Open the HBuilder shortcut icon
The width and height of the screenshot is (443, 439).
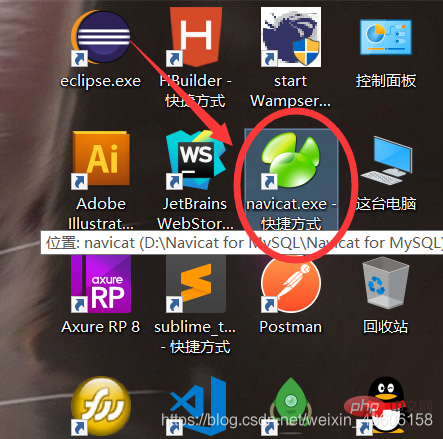195,37
